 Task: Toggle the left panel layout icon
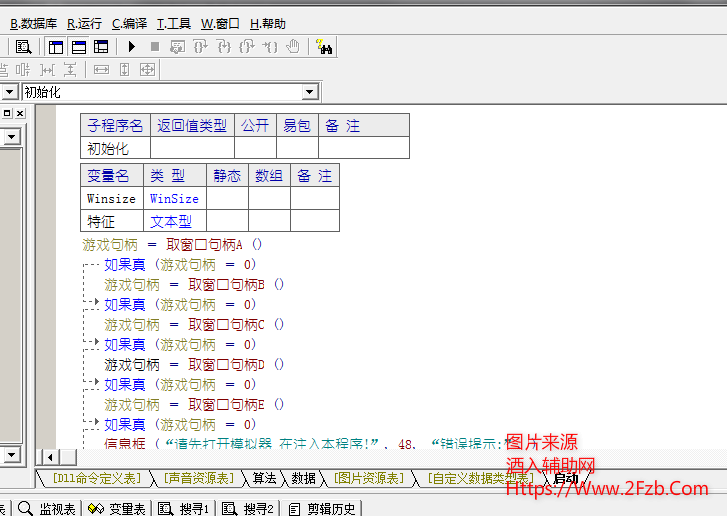coord(55,46)
